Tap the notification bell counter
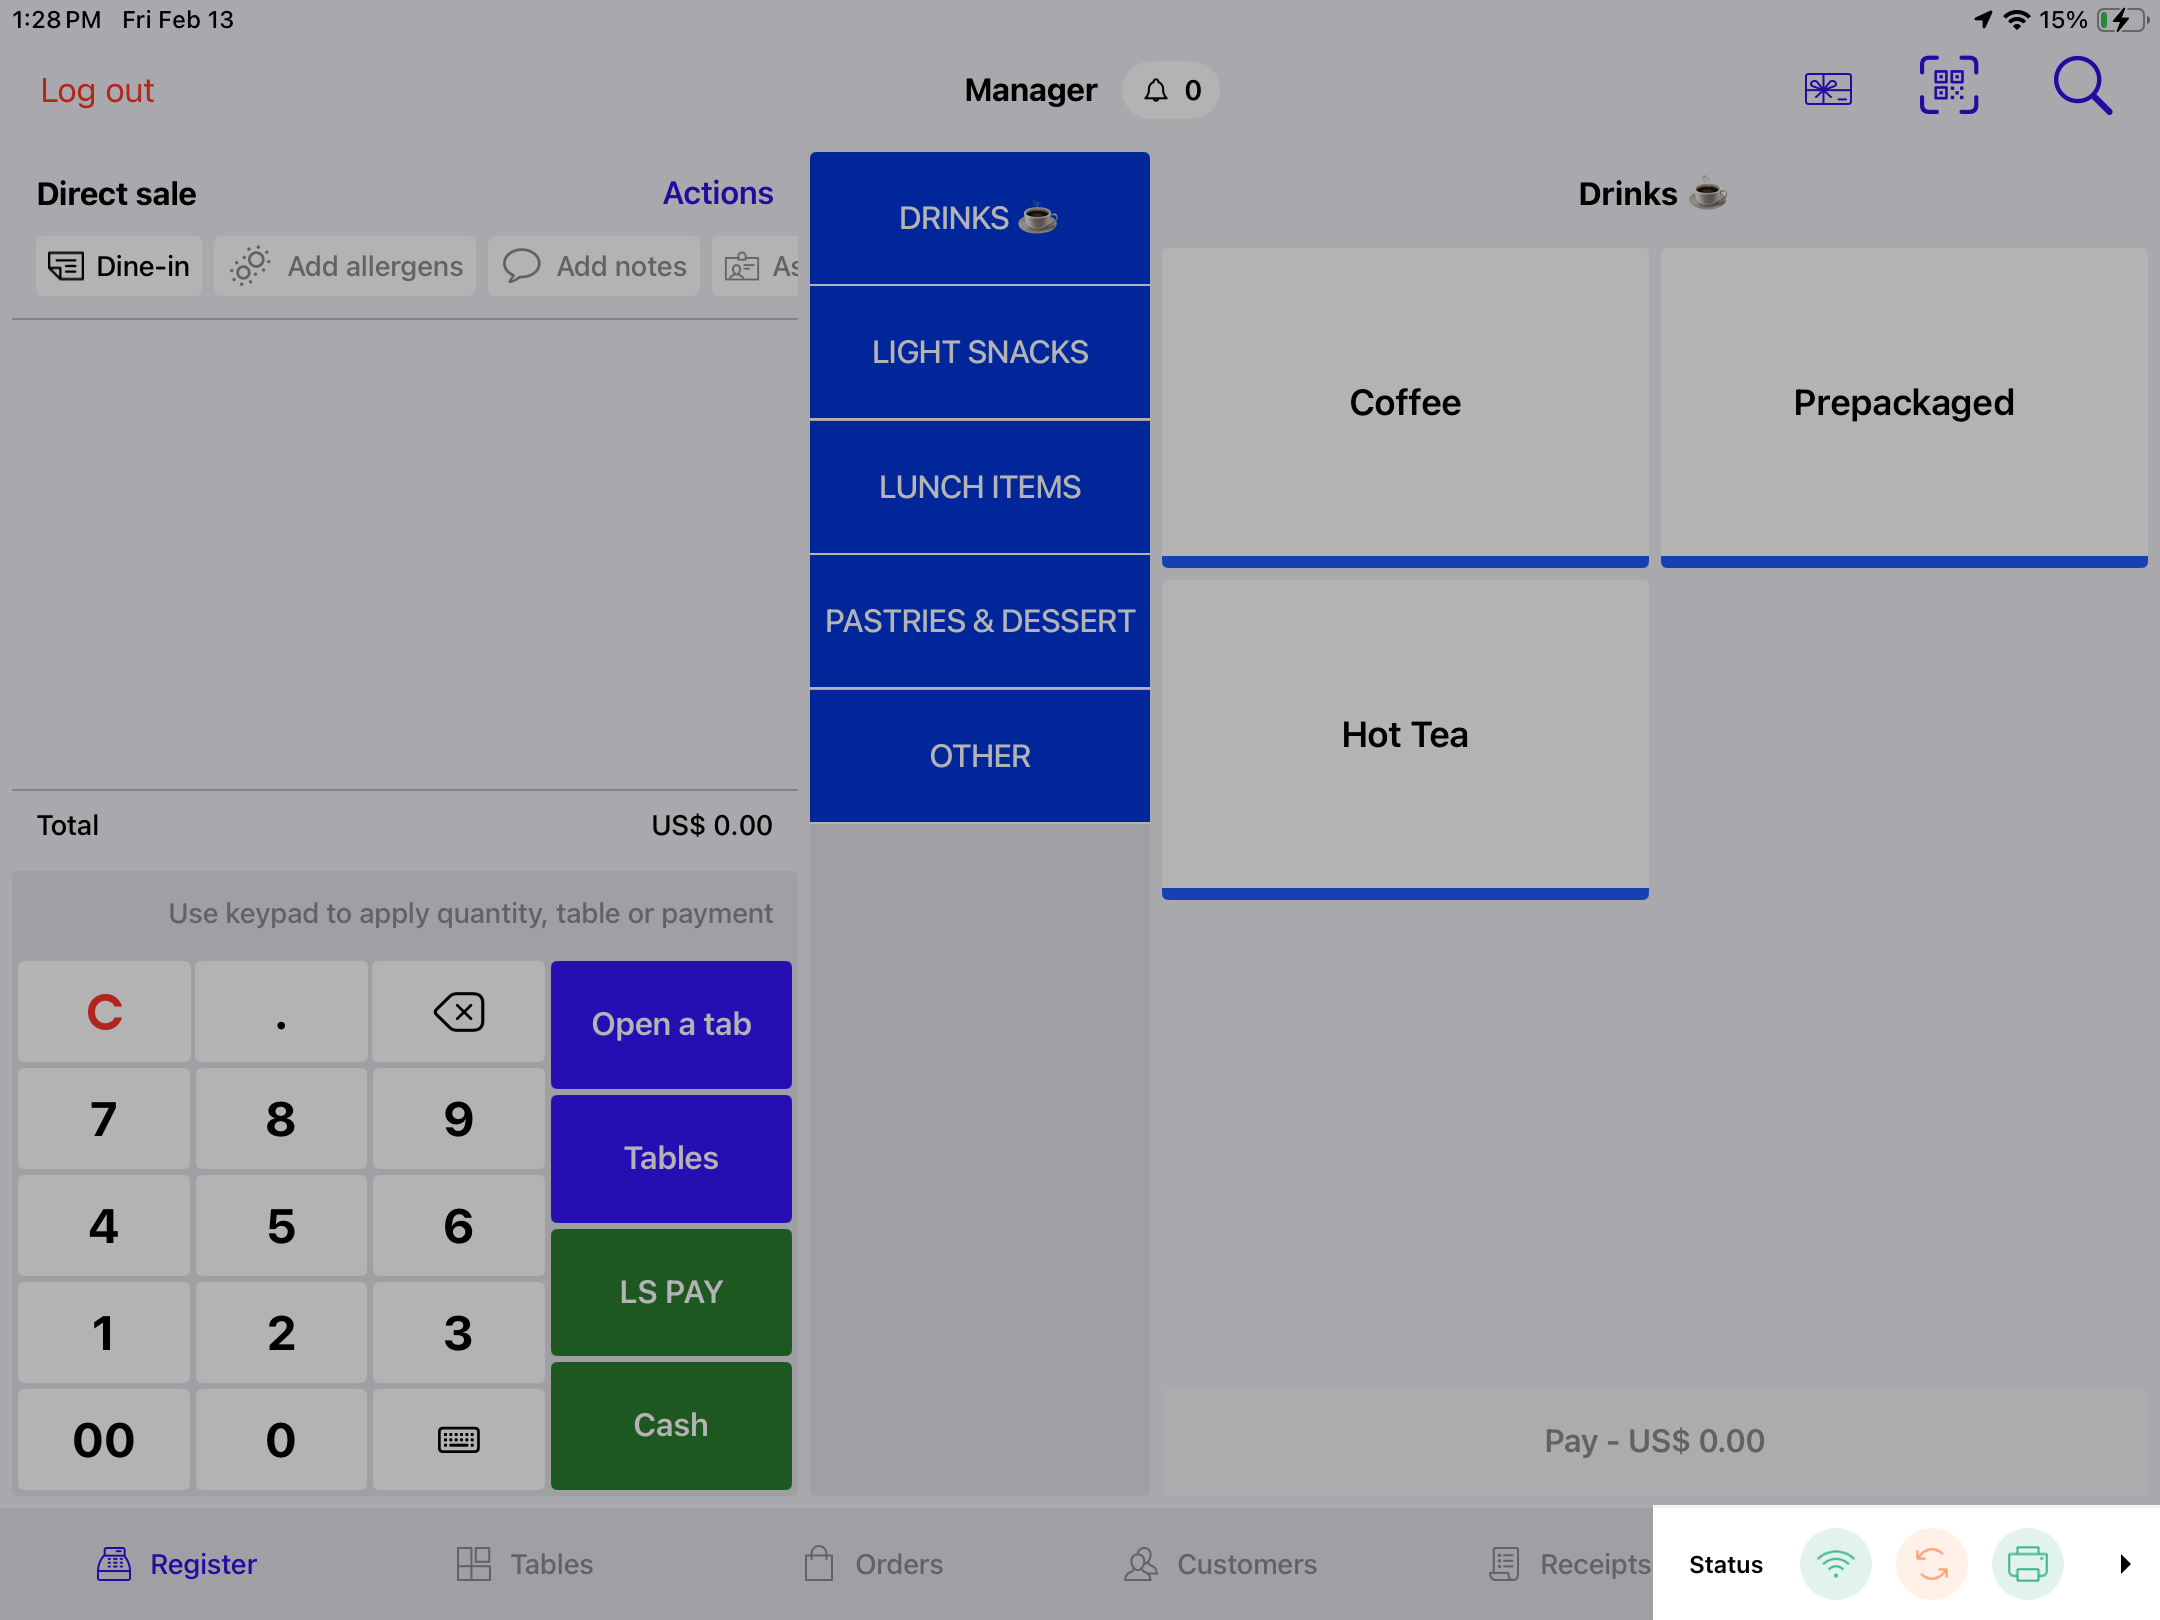The image size is (2160, 1620). (x=1171, y=91)
